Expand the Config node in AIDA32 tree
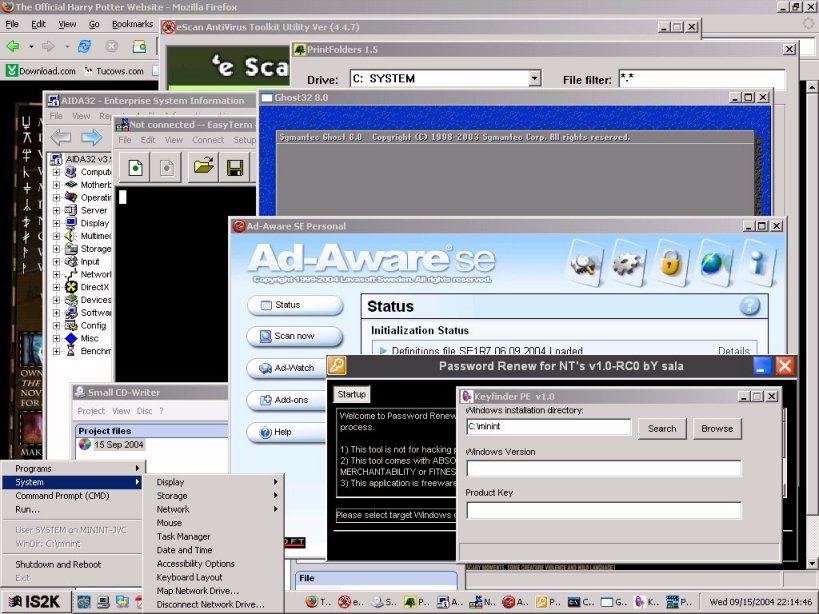819x614 pixels. tap(56, 325)
